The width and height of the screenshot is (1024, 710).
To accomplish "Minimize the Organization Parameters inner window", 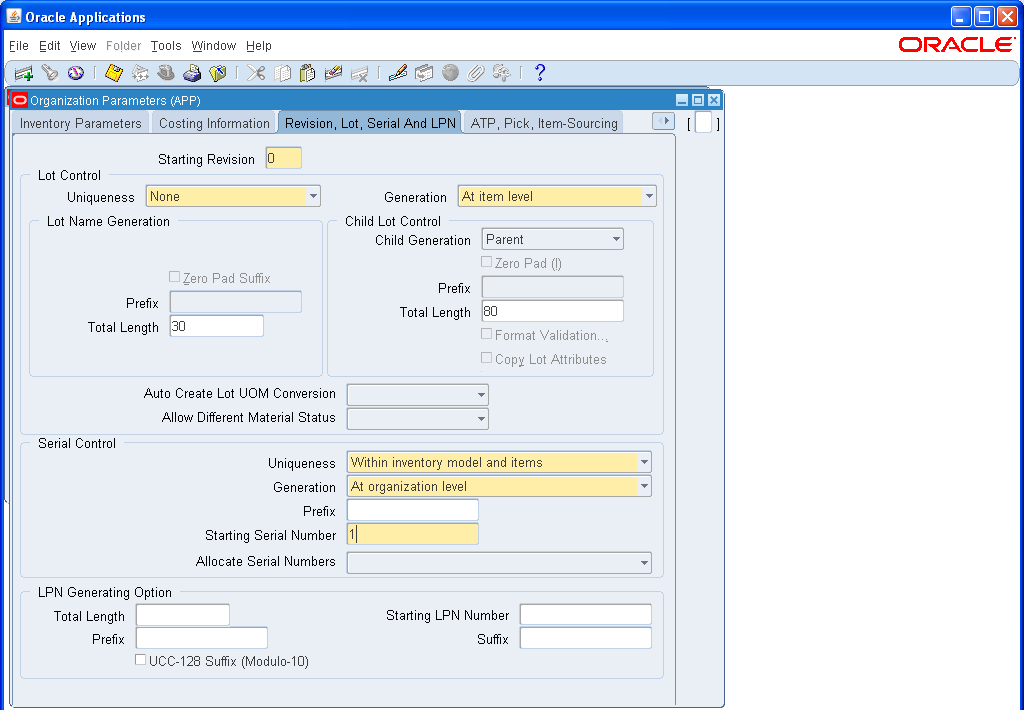I will point(682,100).
